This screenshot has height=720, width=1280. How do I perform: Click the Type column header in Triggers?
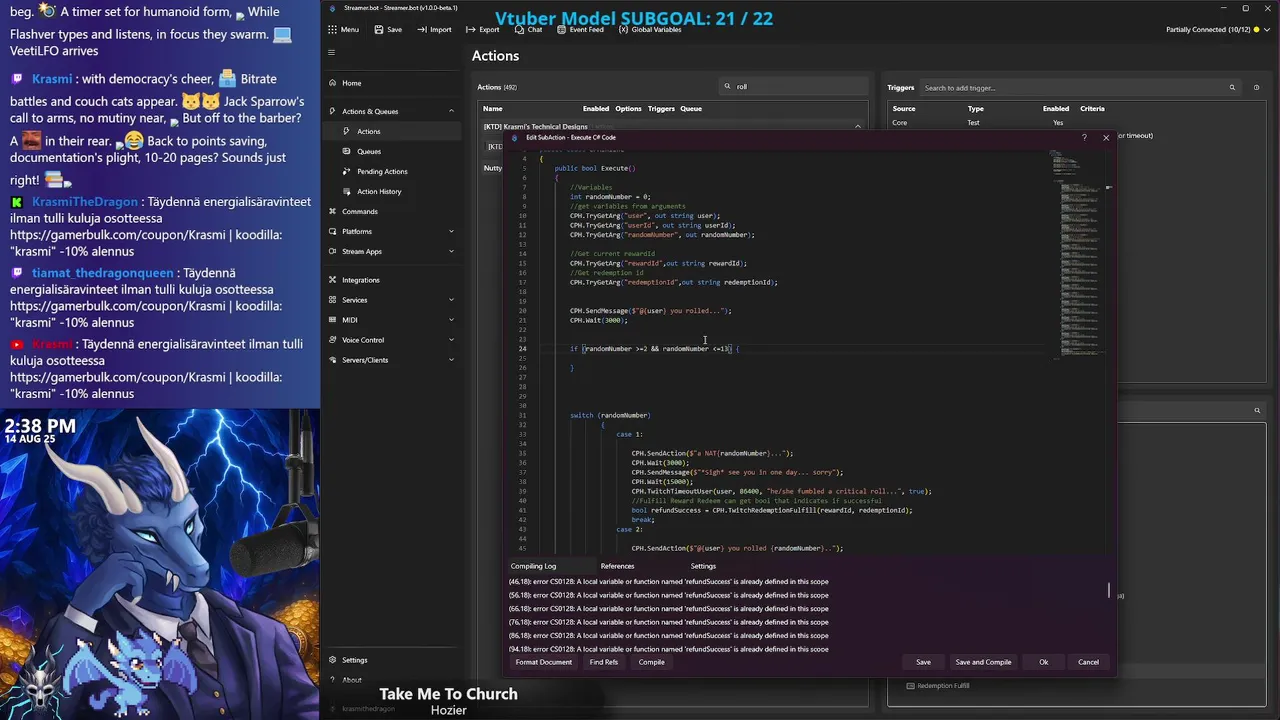[975, 108]
